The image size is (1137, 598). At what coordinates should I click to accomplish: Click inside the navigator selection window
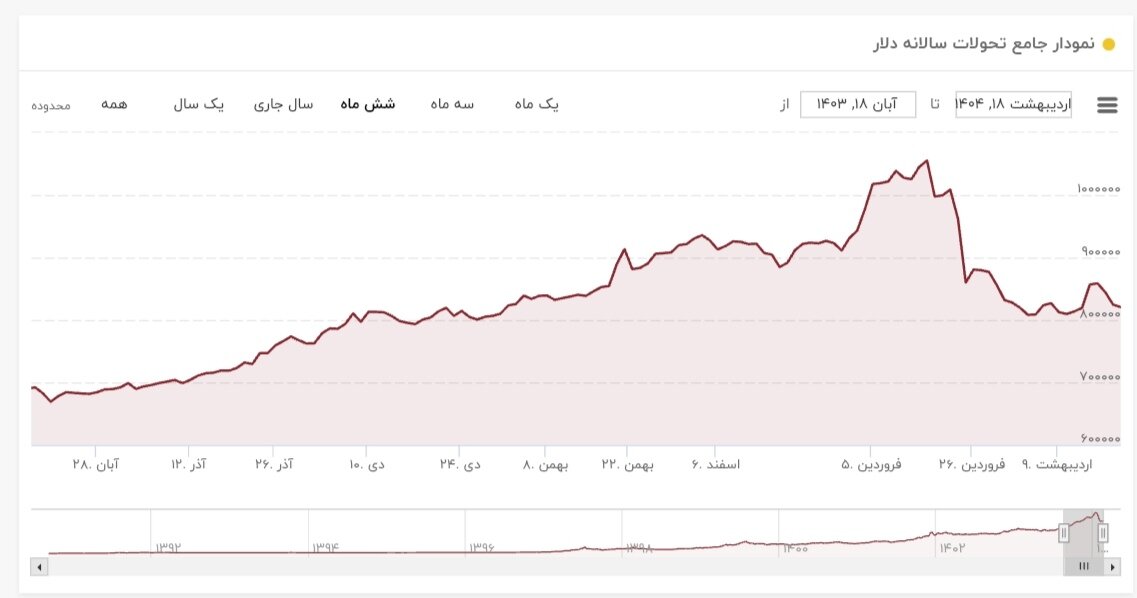click(1082, 533)
